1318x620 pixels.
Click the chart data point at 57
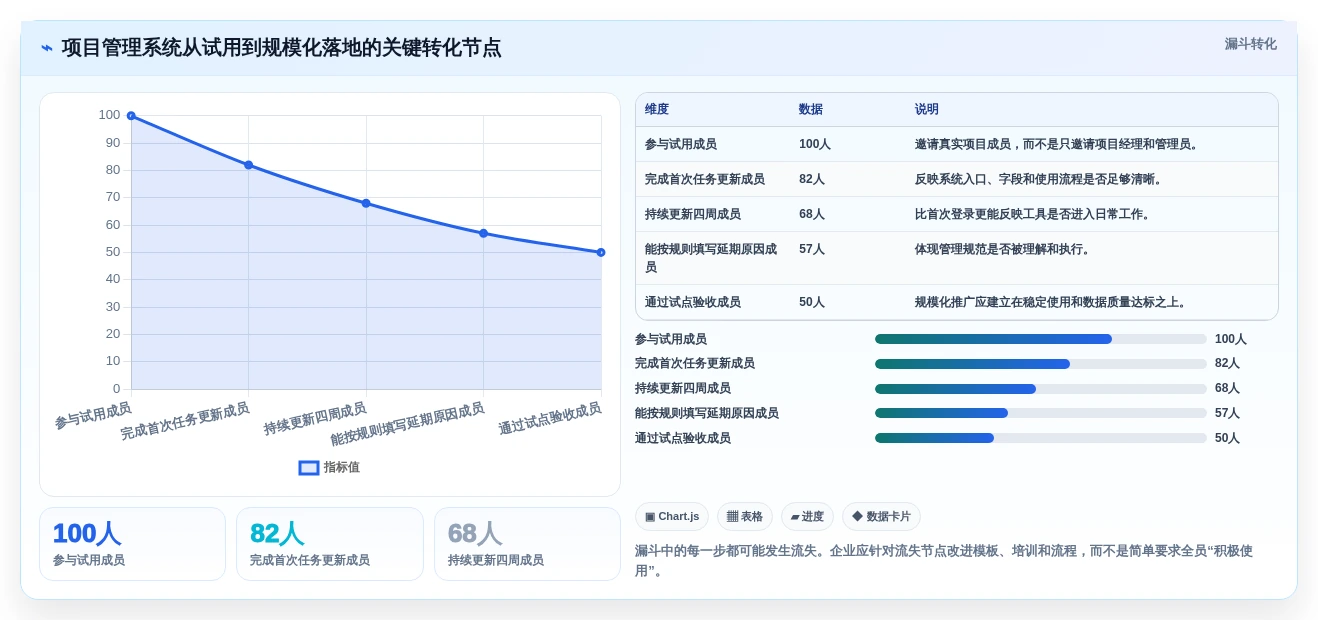pos(483,233)
